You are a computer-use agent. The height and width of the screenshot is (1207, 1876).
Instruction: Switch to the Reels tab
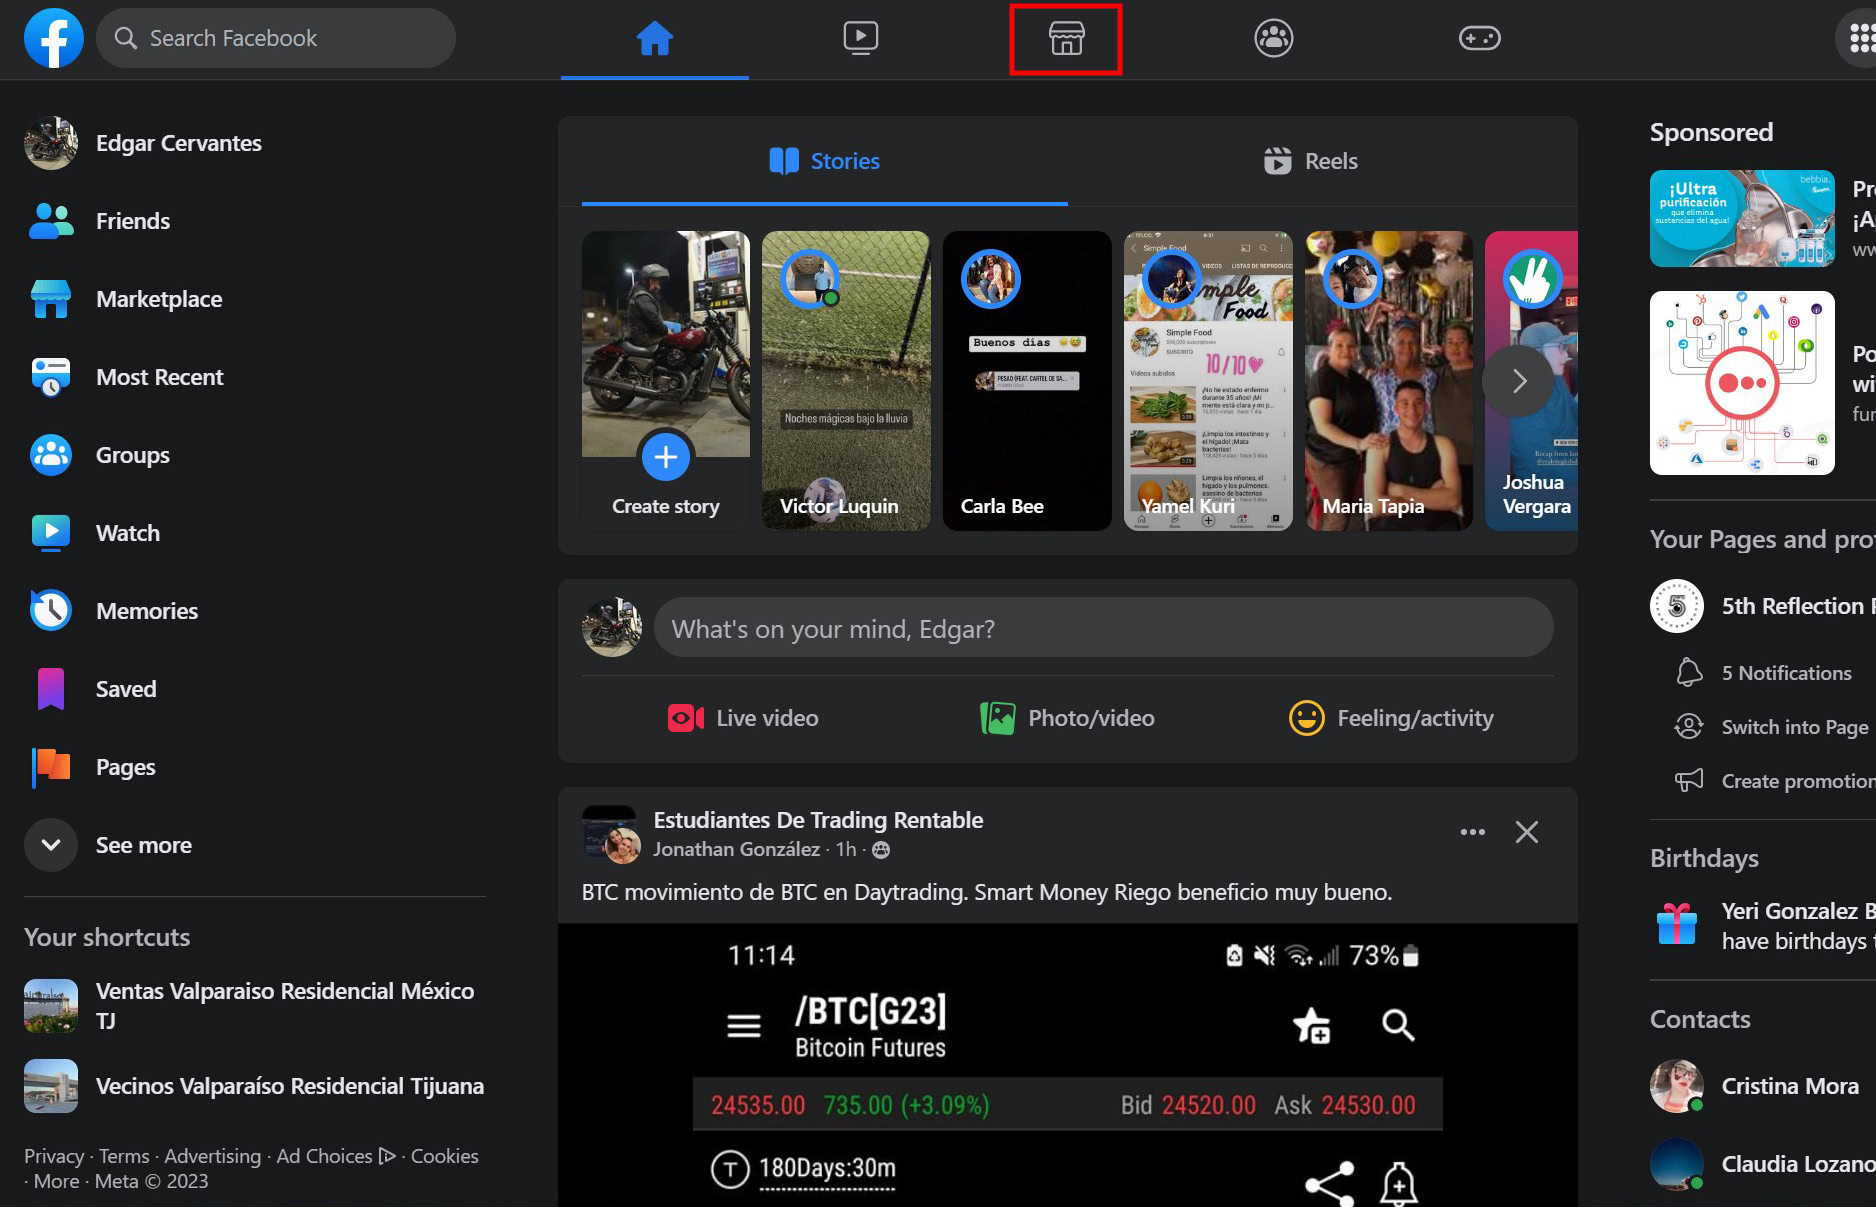[x=1311, y=161]
